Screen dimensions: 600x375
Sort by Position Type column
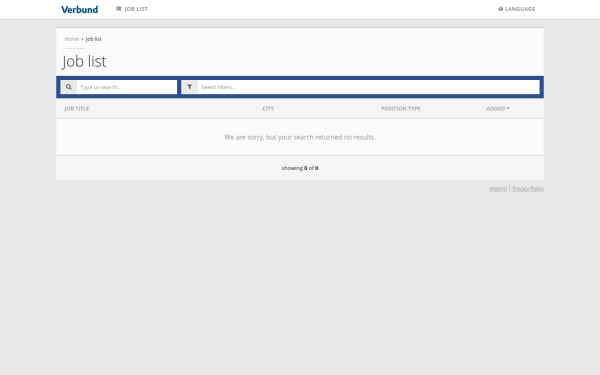coord(401,109)
